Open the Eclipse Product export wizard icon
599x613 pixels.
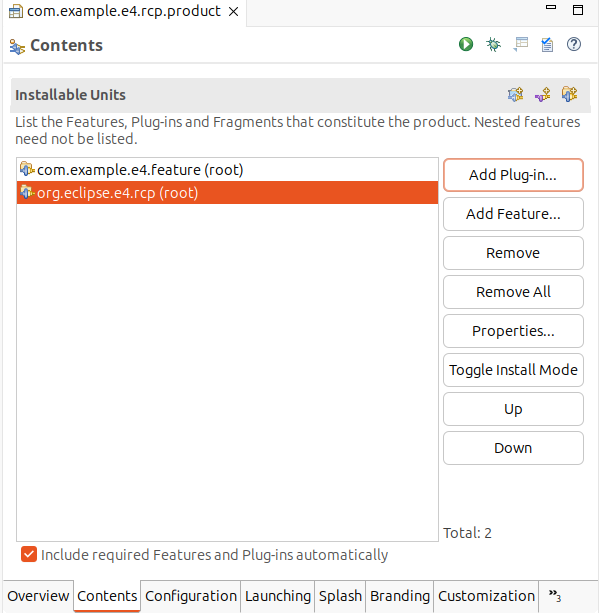(x=520, y=44)
